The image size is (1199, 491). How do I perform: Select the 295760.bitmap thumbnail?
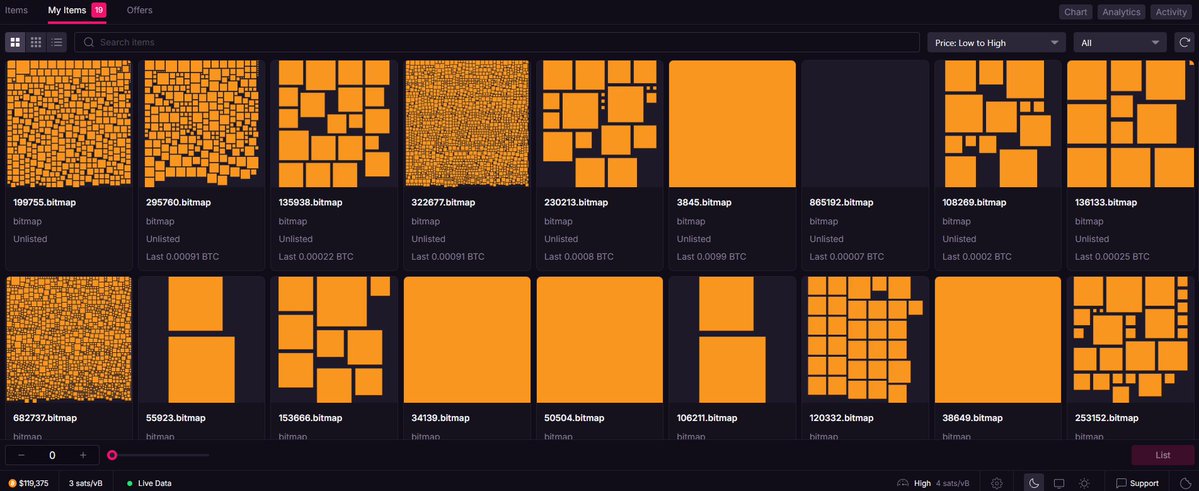(202, 124)
